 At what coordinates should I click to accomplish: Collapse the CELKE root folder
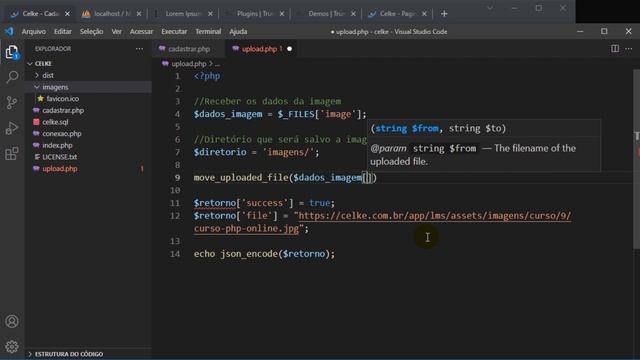pyautogui.click(x=30, y=64)
